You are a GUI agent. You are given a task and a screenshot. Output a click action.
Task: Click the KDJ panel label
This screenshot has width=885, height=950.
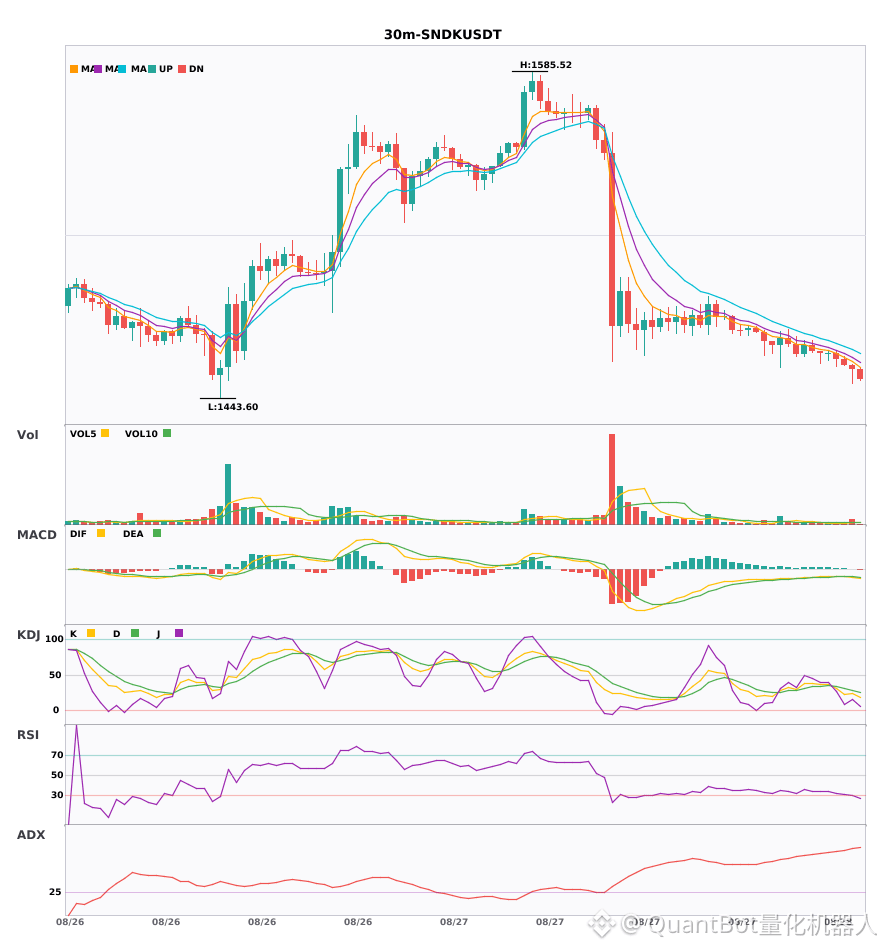pos(28,635)
